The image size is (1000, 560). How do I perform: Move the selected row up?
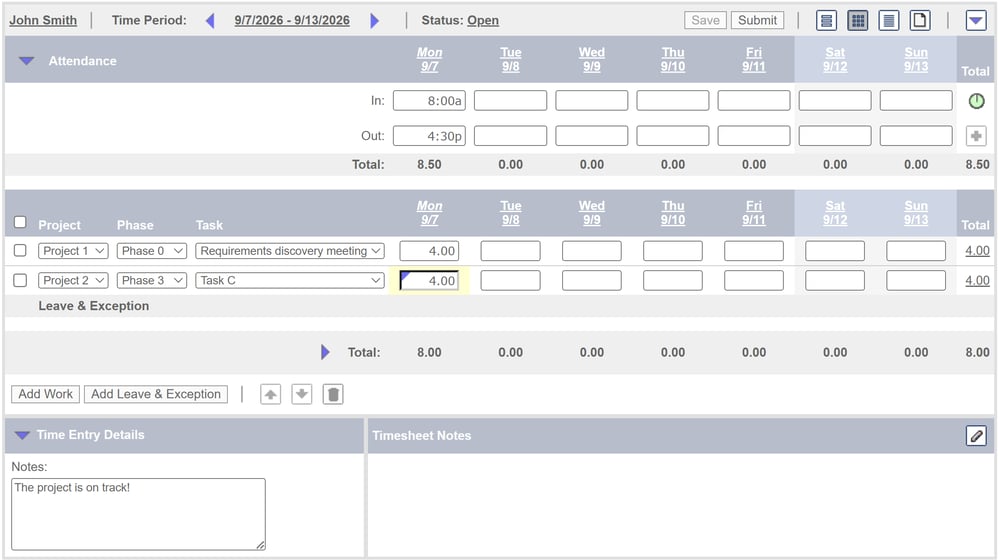pyautogui.click(x=270, y=394)
